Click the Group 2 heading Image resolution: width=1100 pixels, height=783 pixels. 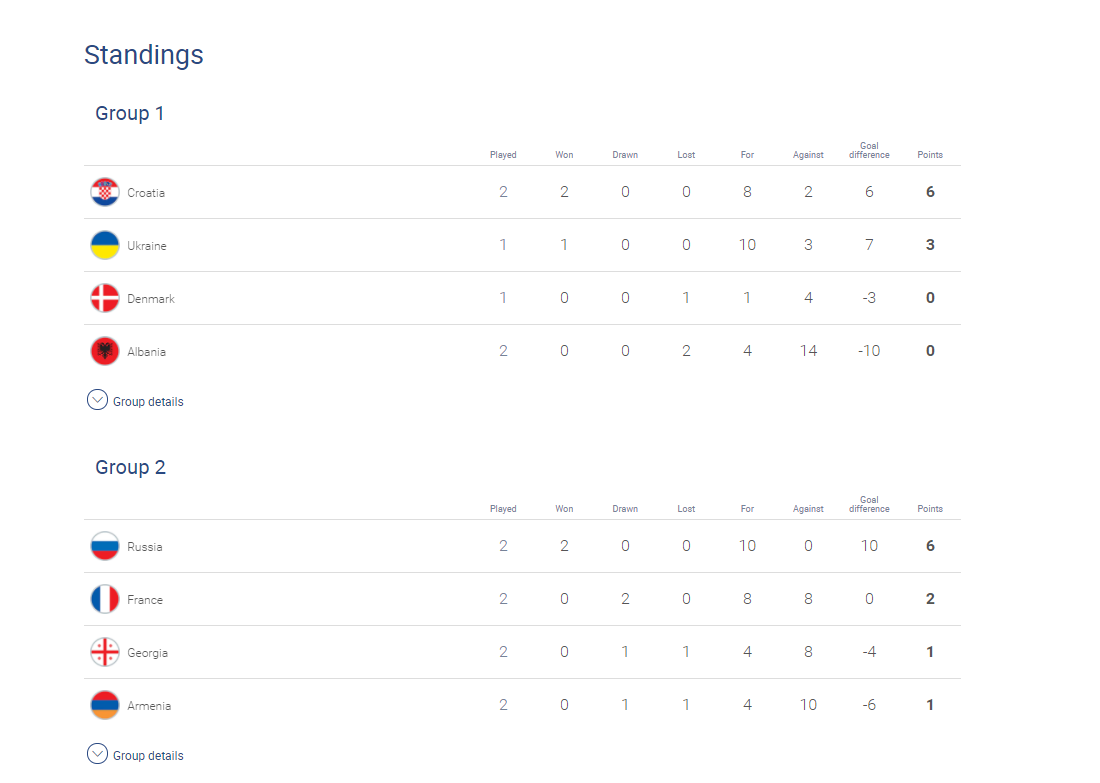coord(130,467)
